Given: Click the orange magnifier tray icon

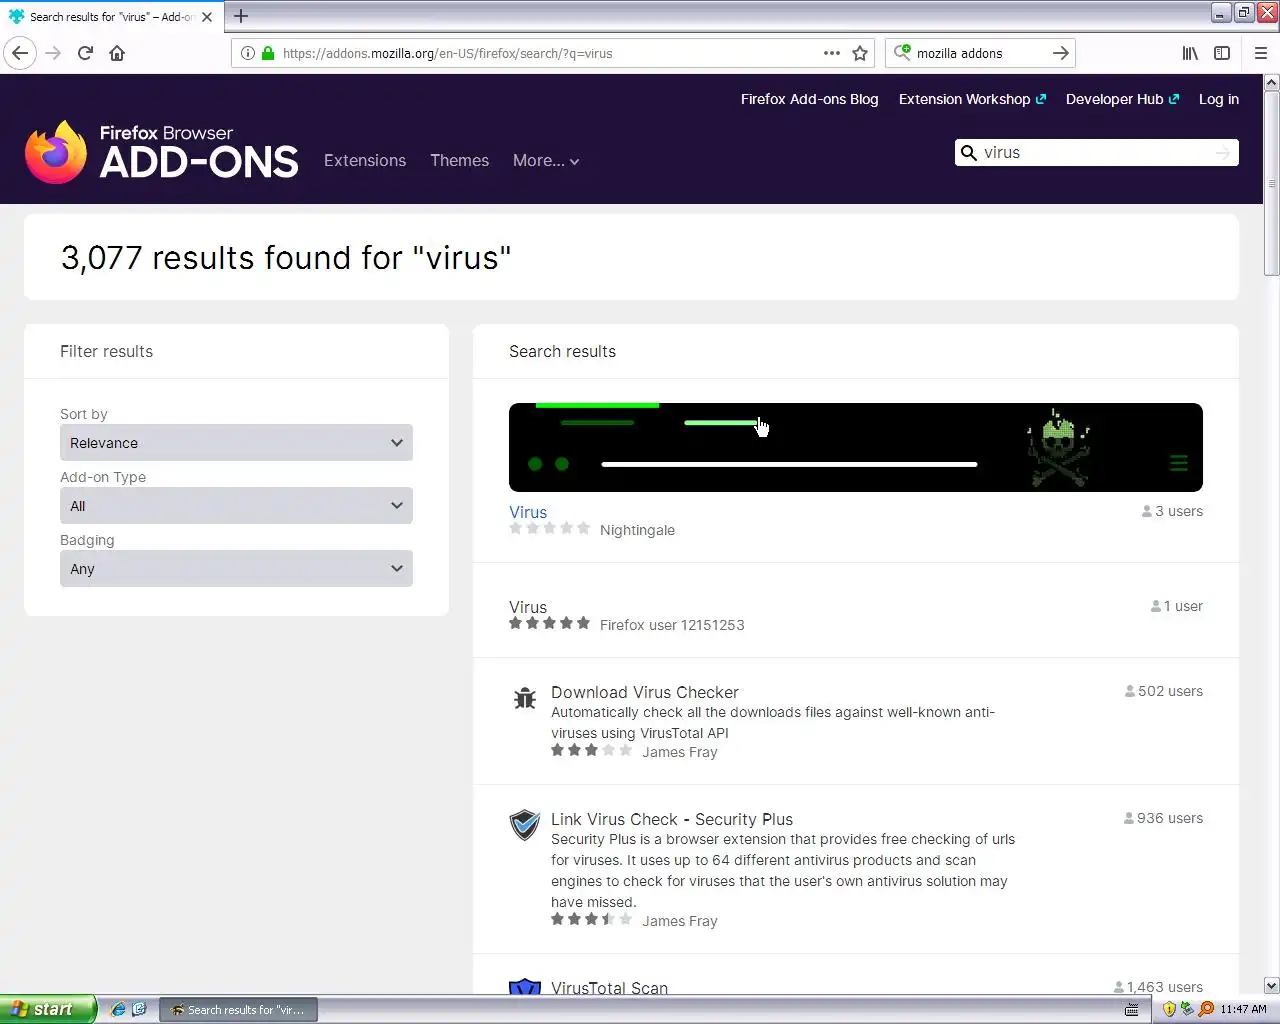Looking at the screenshot, I should tap(1206, 1009).
